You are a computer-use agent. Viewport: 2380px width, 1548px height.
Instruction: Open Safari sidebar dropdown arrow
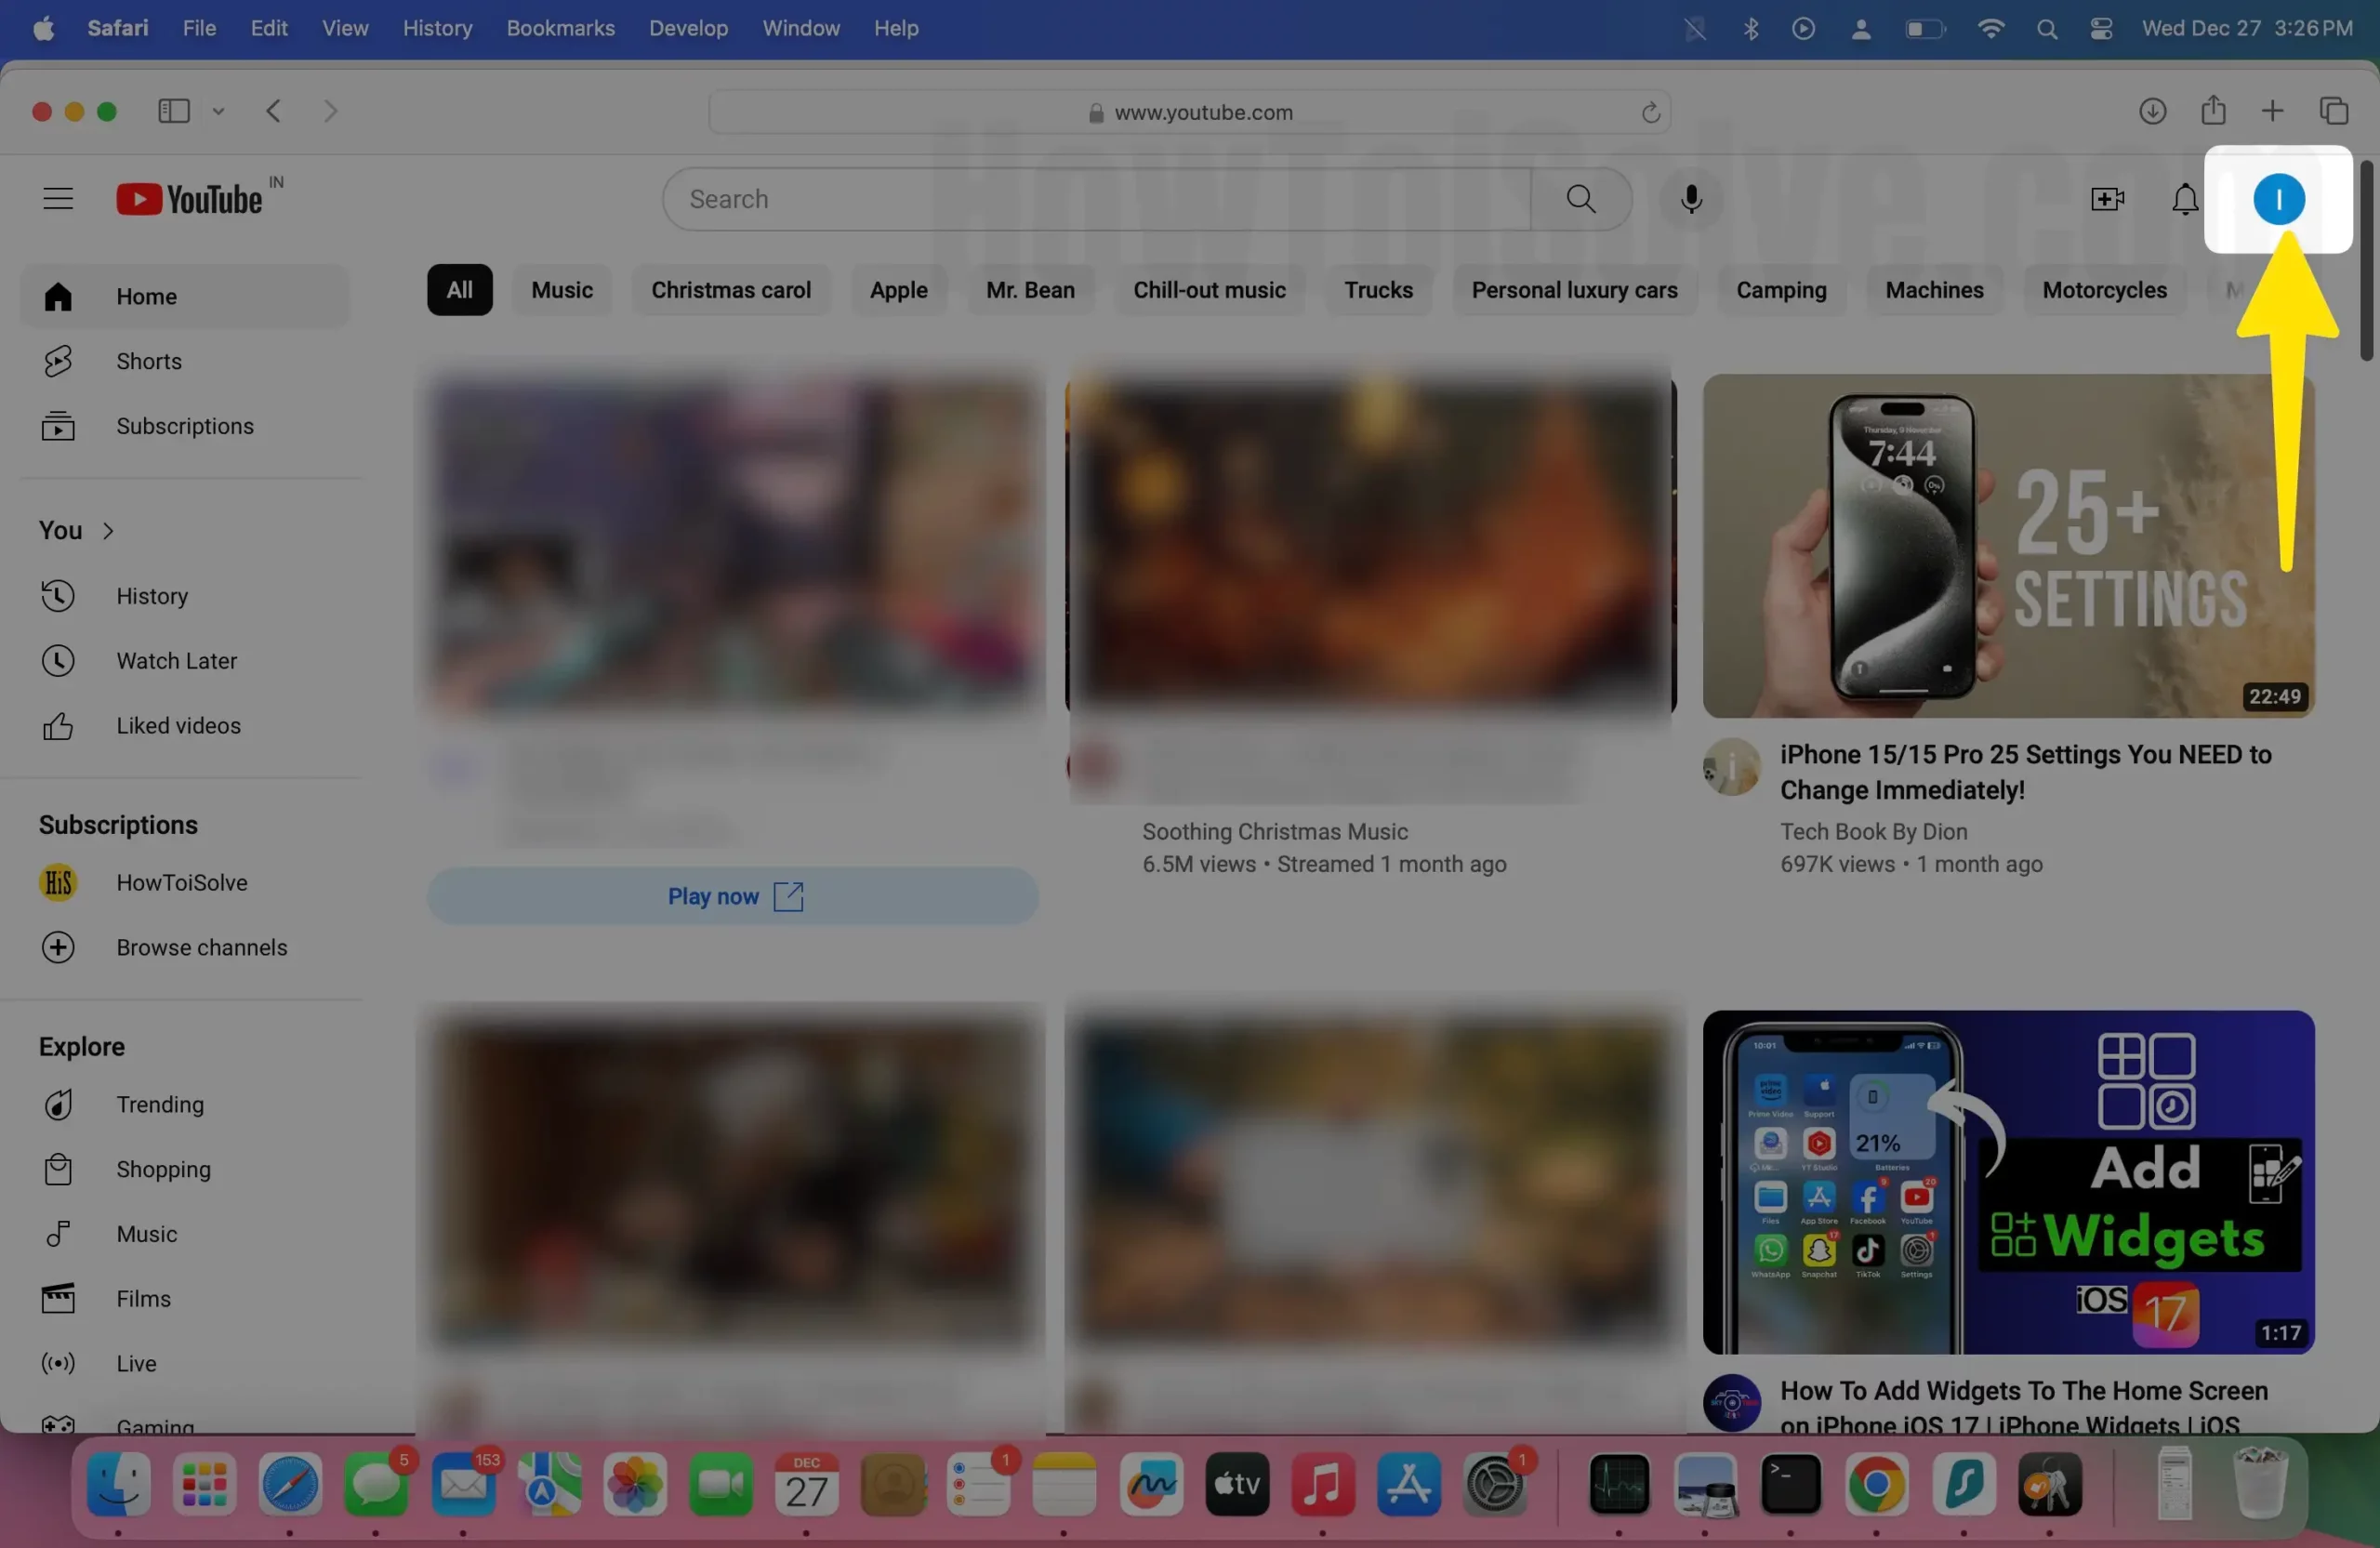[x=218, y=111]
